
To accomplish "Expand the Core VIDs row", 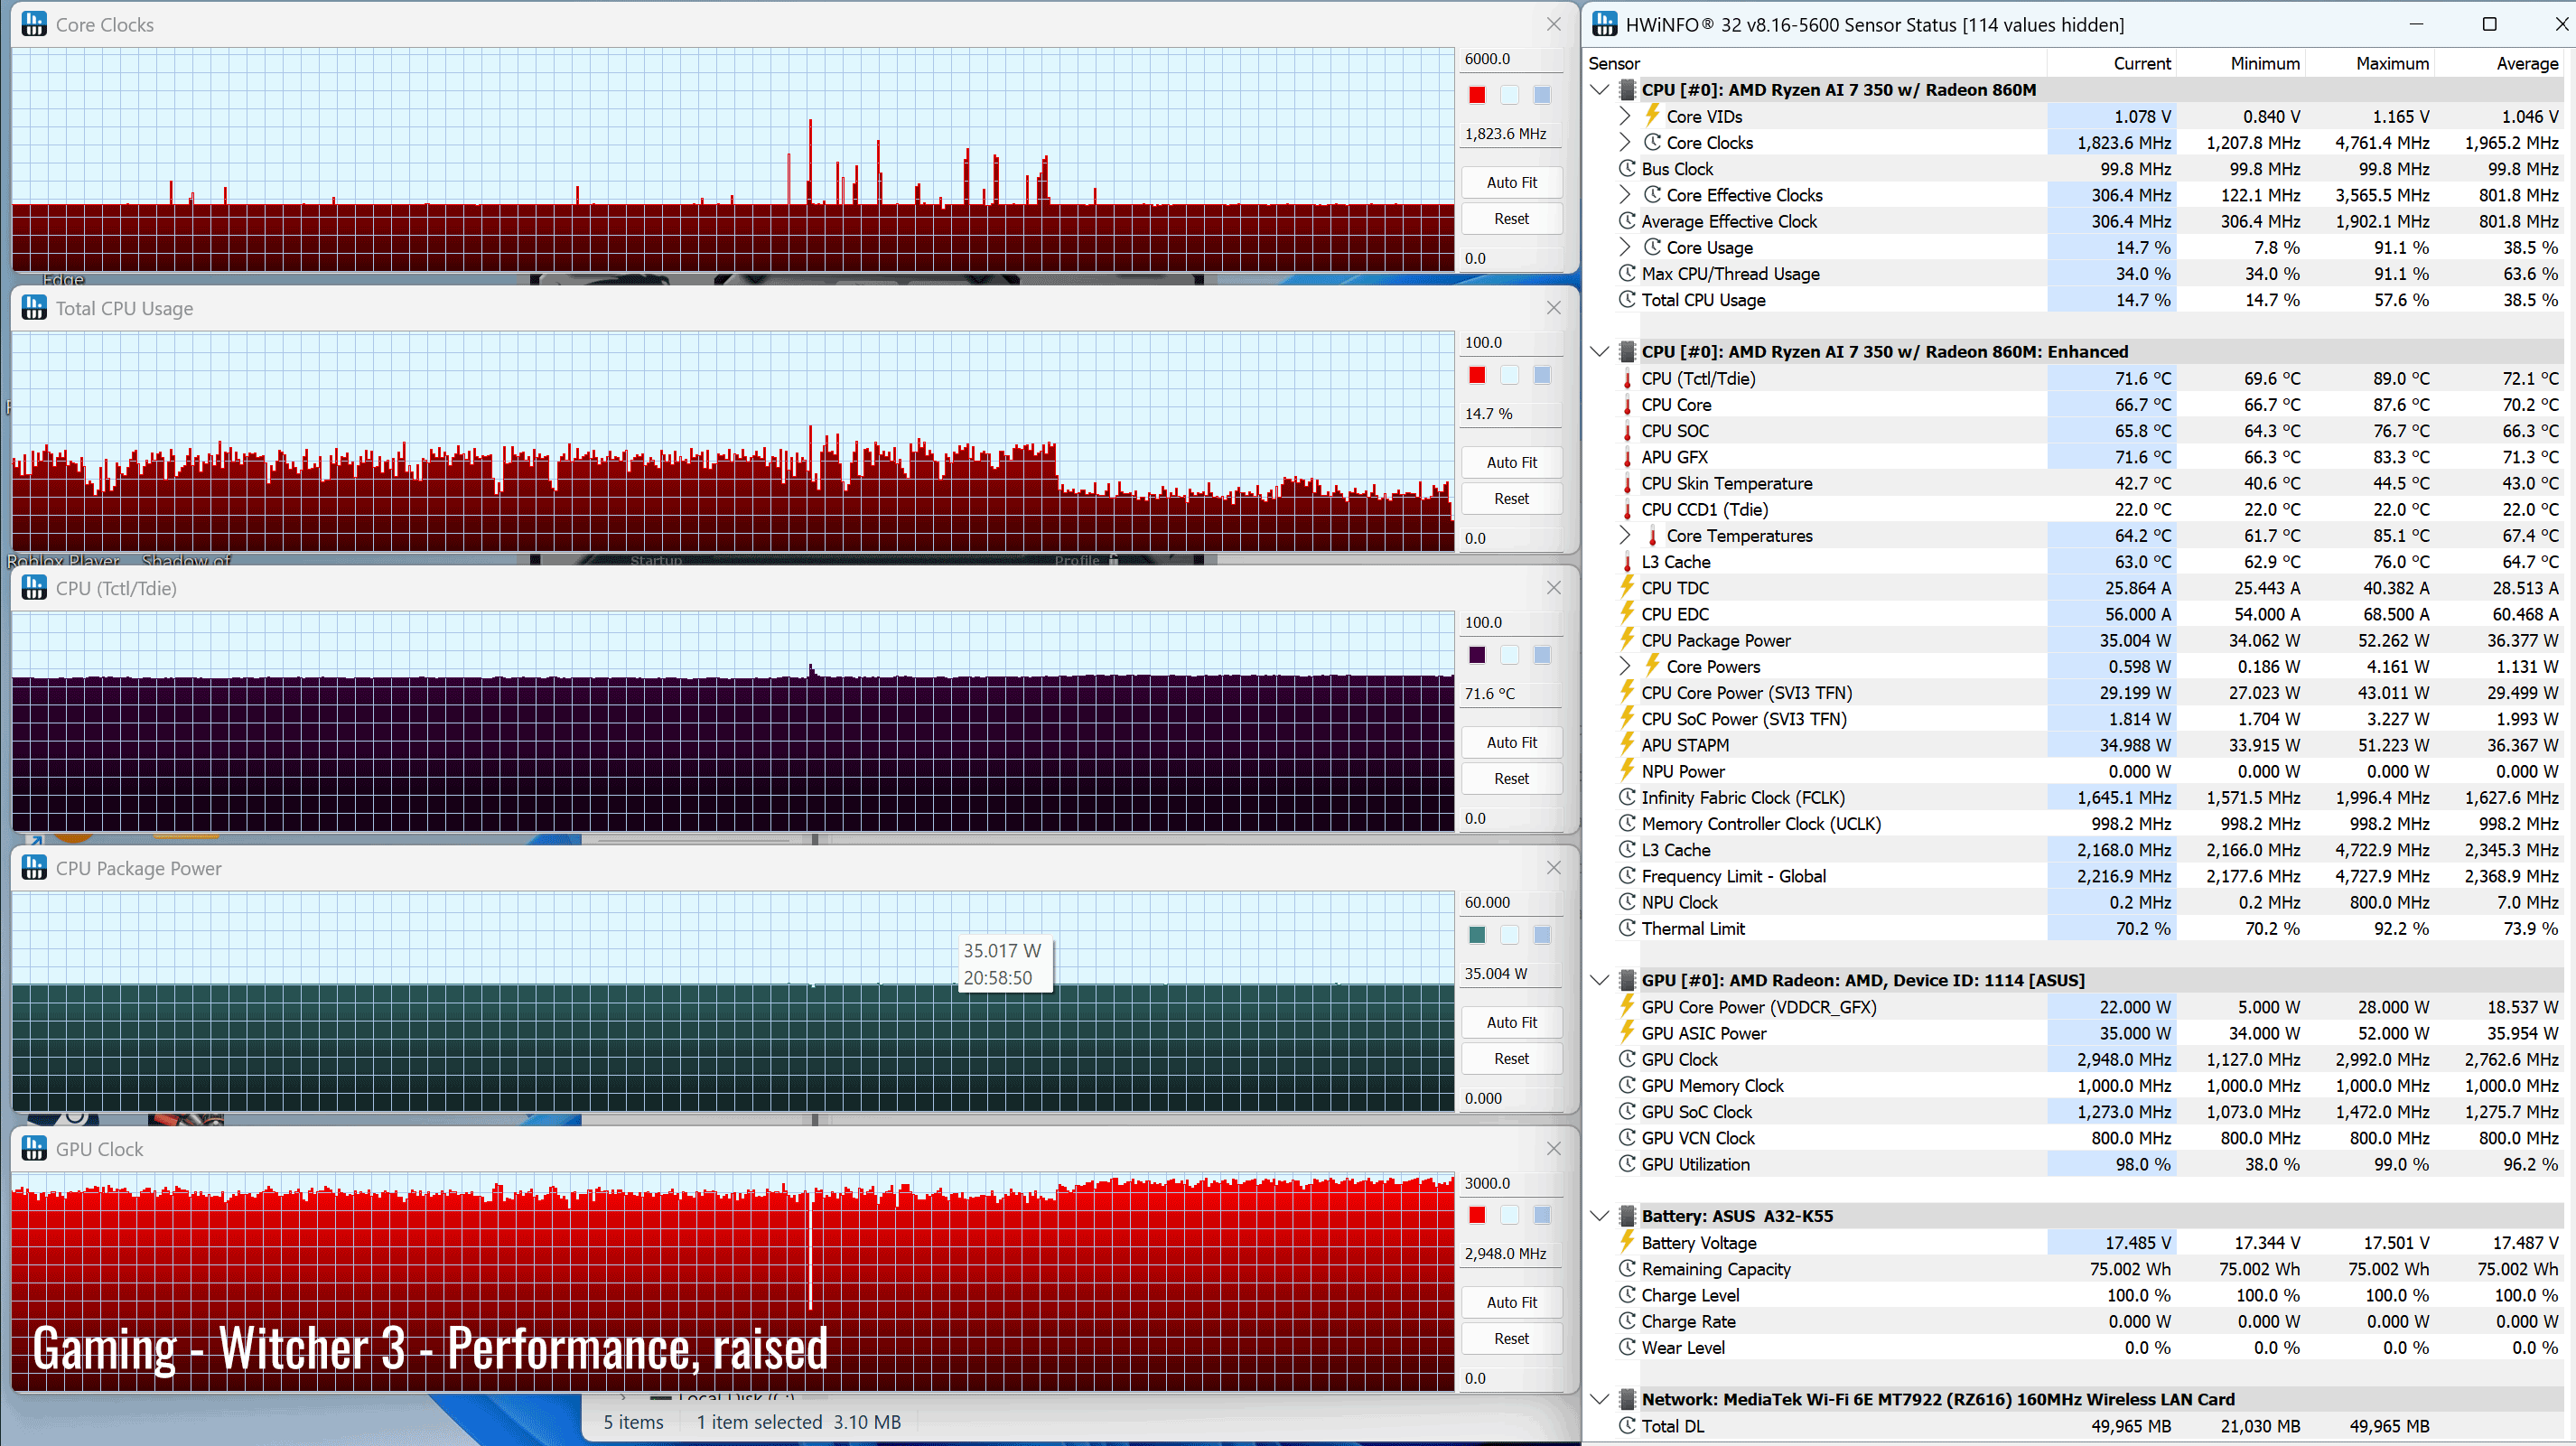I will (1625, 116).
